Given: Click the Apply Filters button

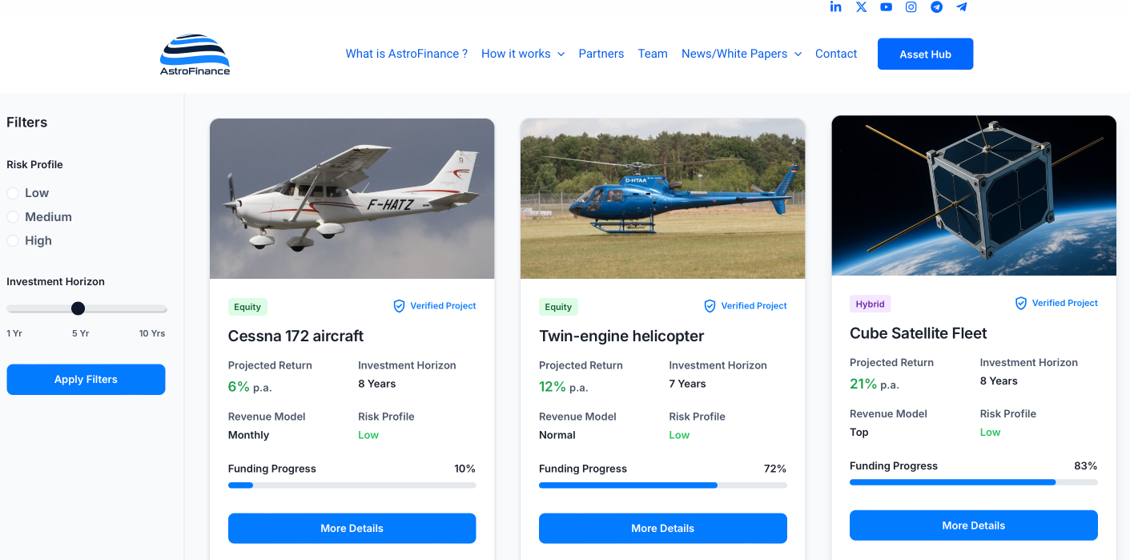Looking at the screenshot, I should [86, 380].
